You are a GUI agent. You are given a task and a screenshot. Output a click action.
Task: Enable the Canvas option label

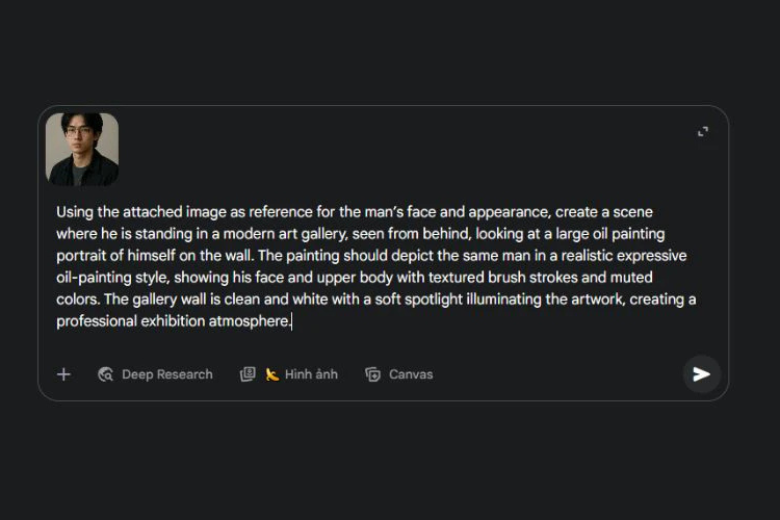pyautogui.click(x=410, y=374)
